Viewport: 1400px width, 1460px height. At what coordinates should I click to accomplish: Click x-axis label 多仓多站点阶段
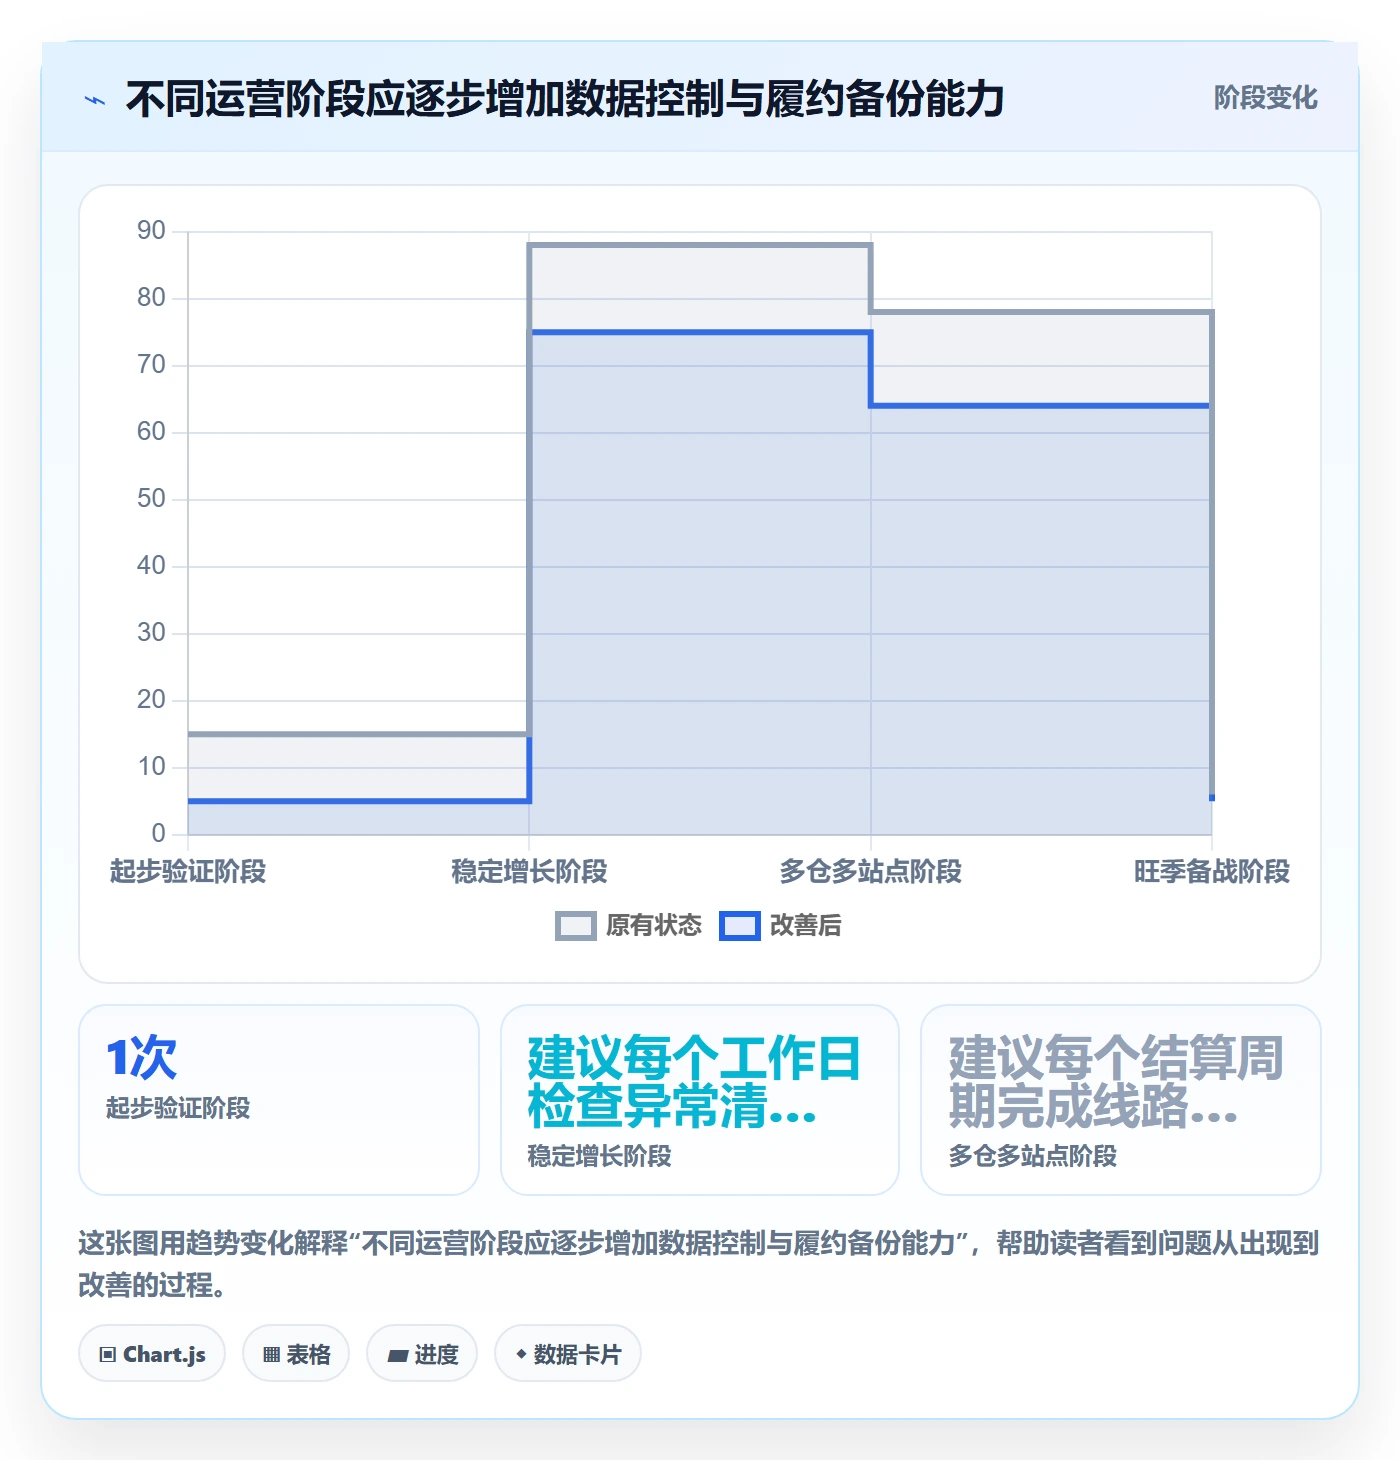pos(871,872)
